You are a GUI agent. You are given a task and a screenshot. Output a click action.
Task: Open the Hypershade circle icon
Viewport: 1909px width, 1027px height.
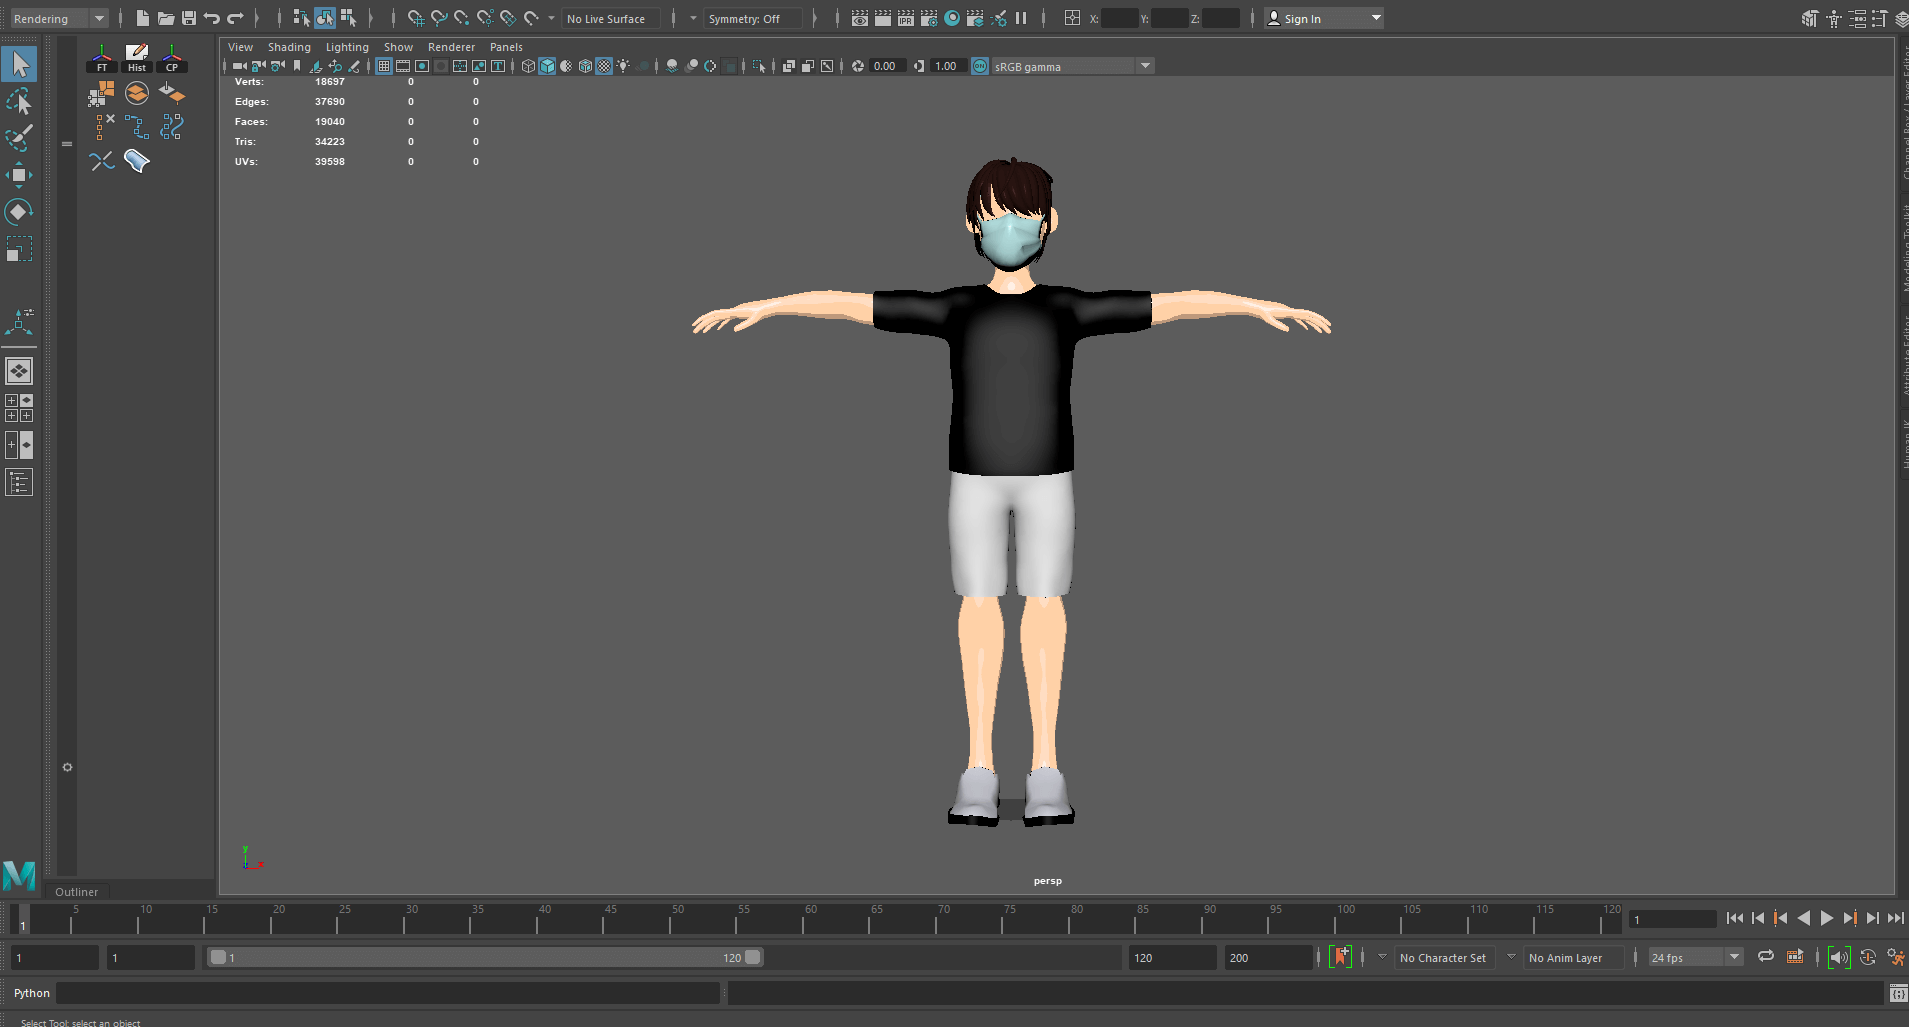click(x=952, y=18)
